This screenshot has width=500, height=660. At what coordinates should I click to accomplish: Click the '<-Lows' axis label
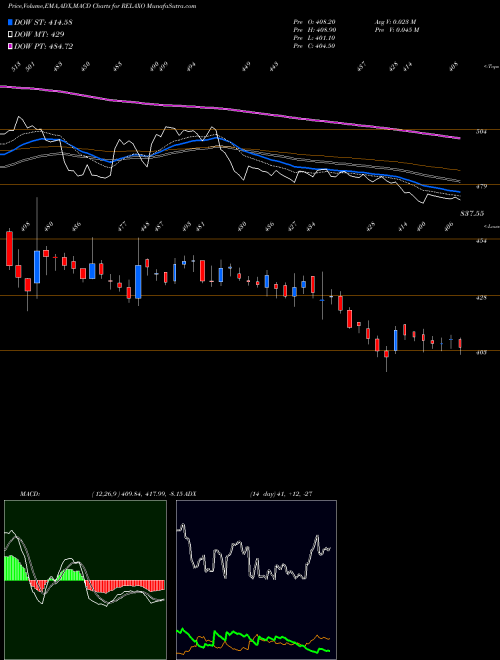coord(491,226)
